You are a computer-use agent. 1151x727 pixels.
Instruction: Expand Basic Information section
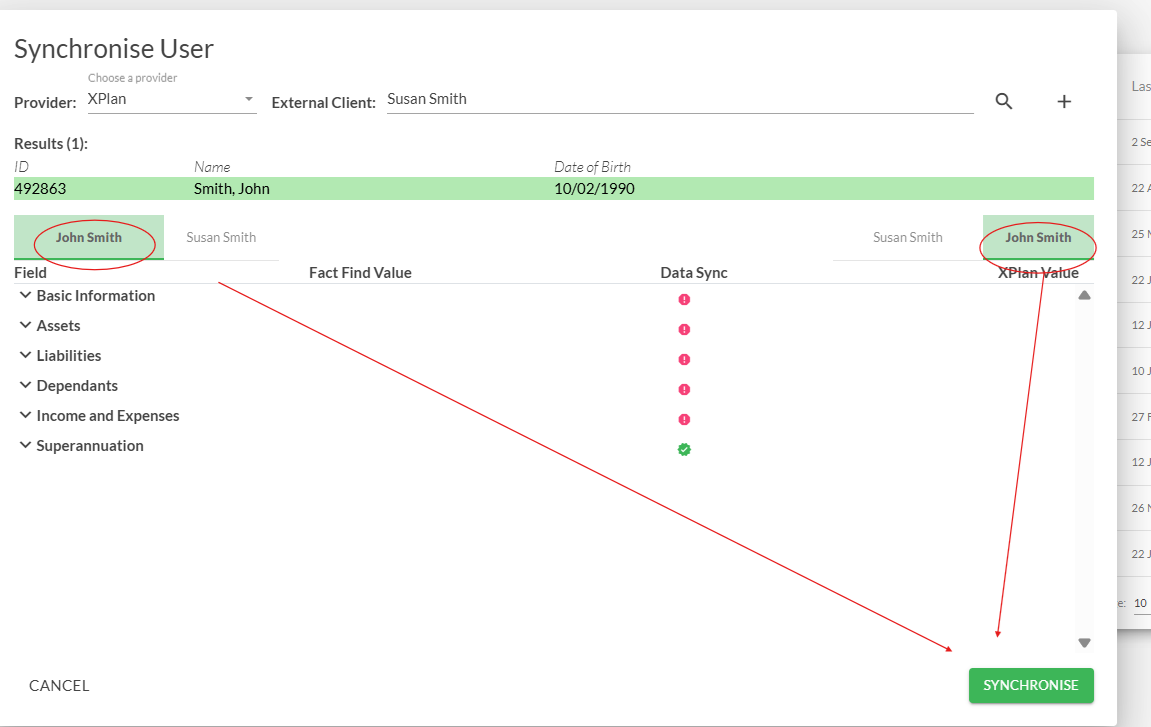click(x=25, y=295)
